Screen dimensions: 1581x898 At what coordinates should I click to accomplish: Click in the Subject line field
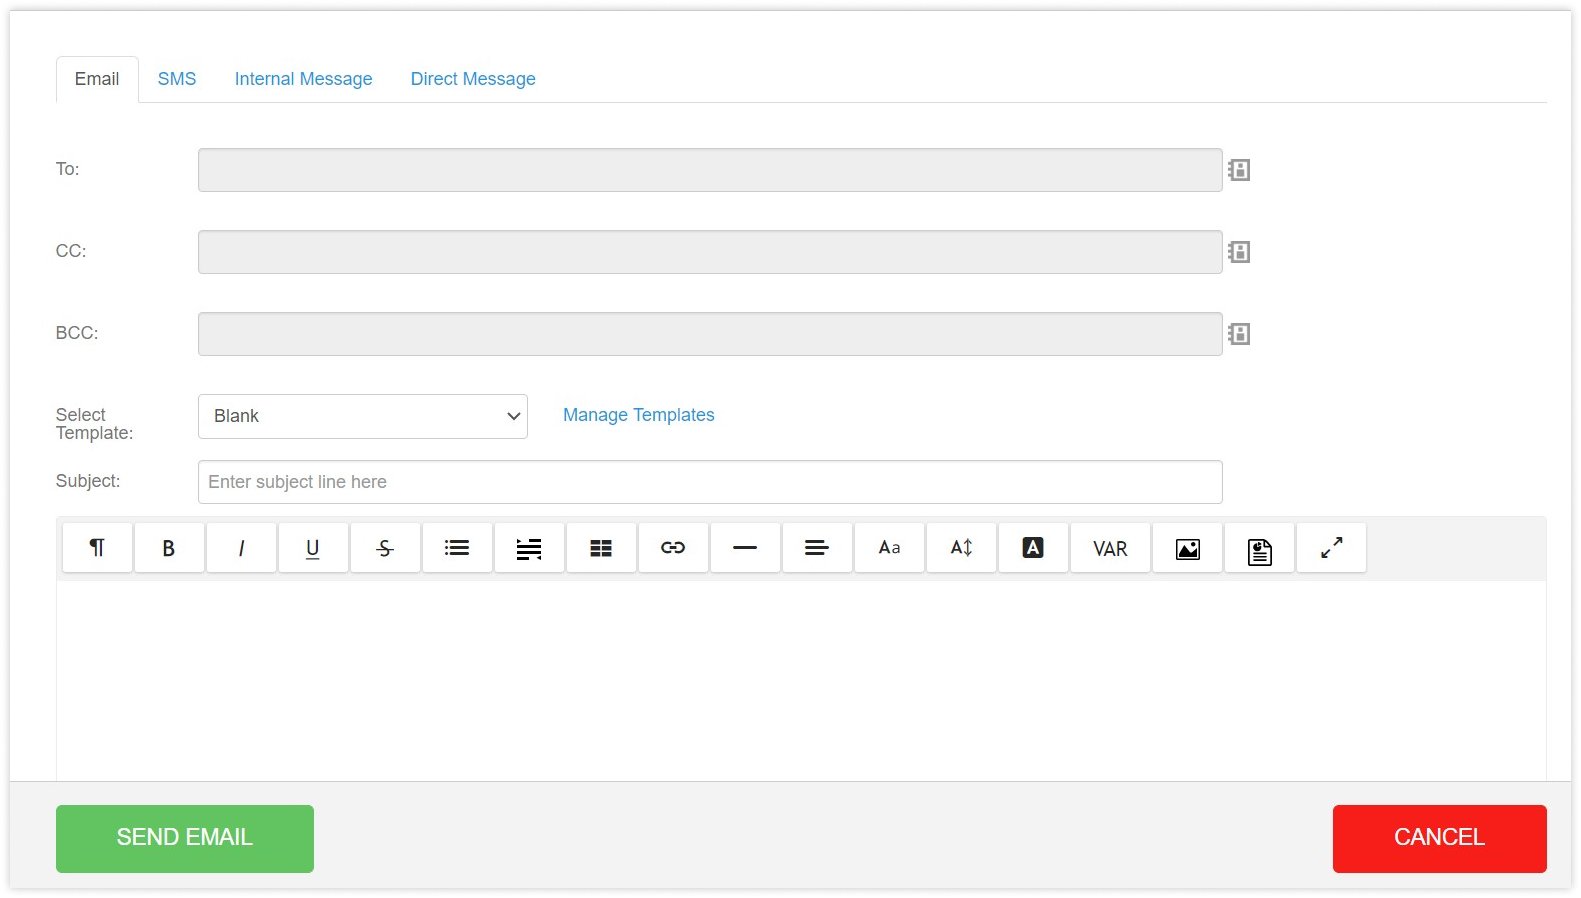(x=709, y=482)
